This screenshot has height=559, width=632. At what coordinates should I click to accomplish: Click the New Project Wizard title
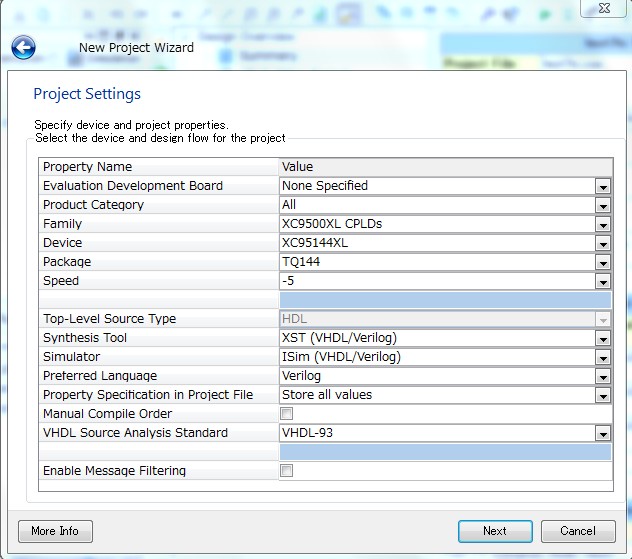pos(136,48)
